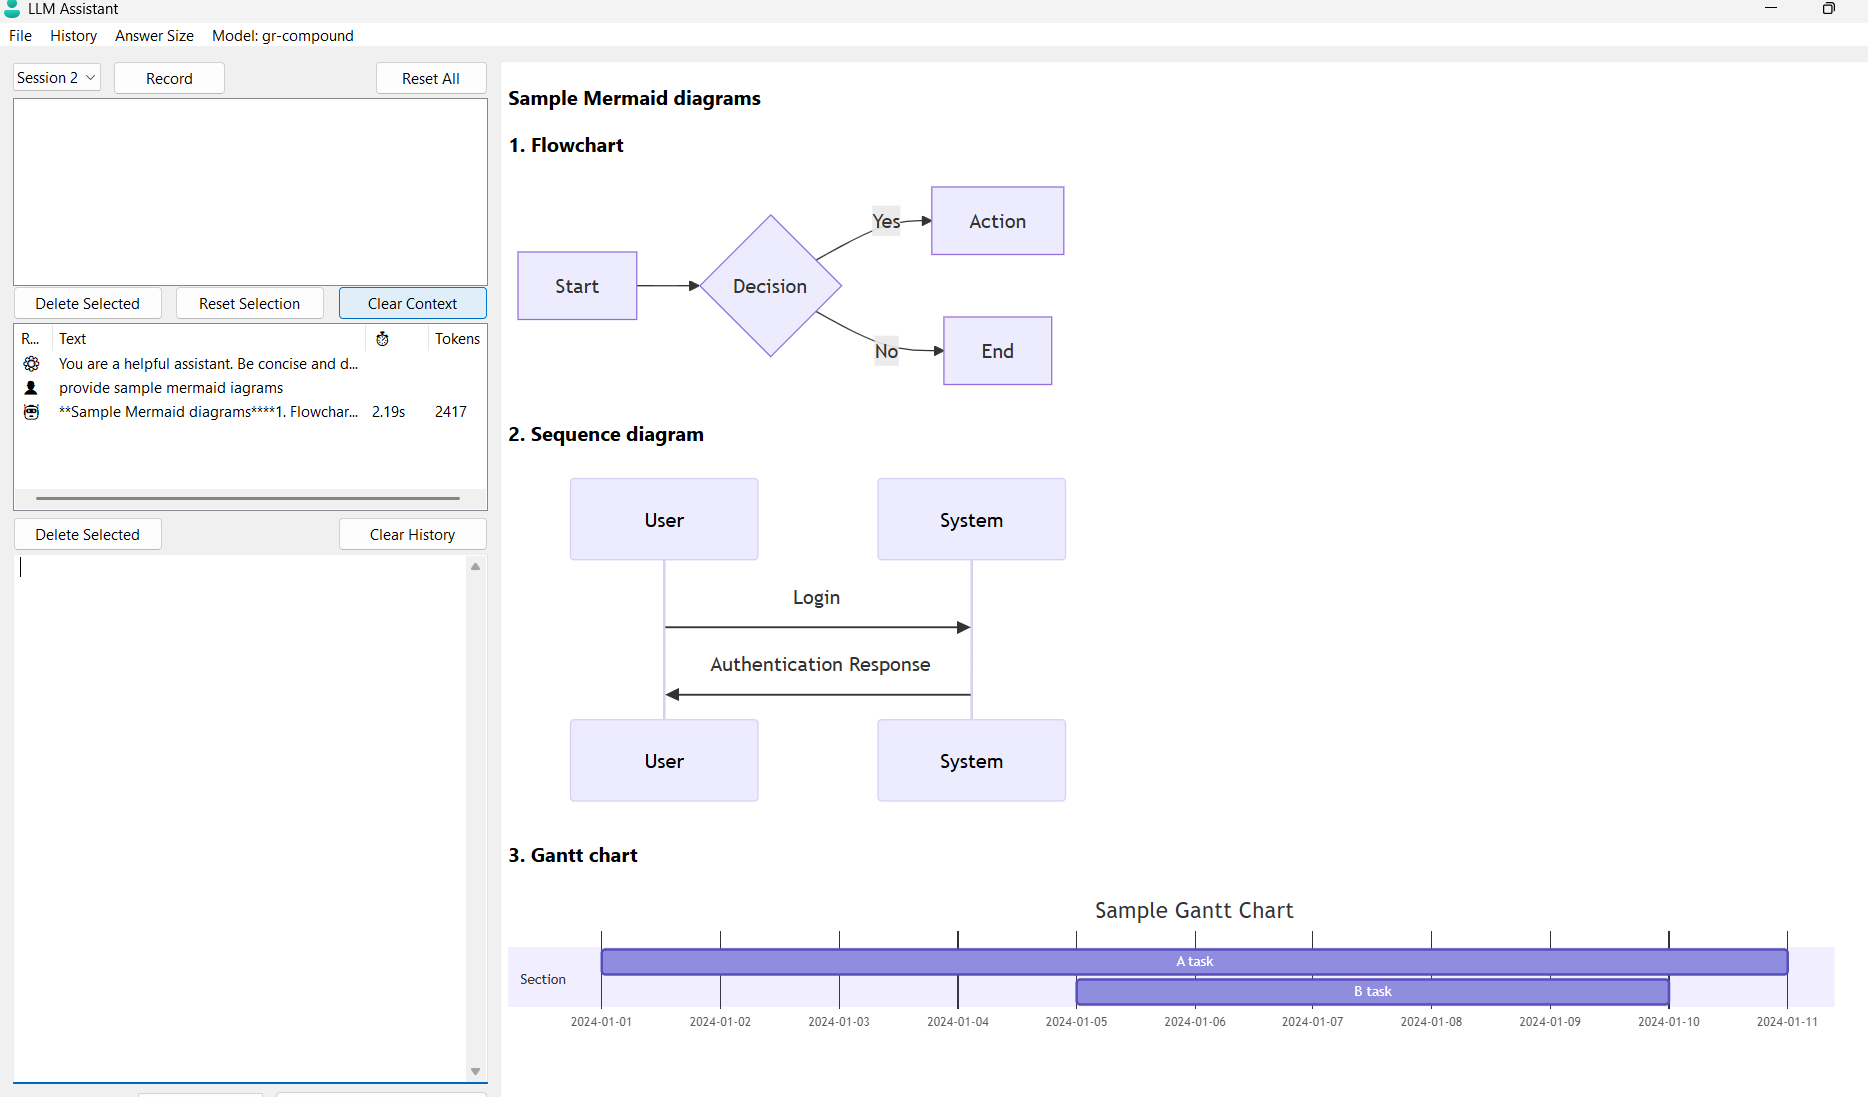Open the Session 2 dropdown

(57, 78)
